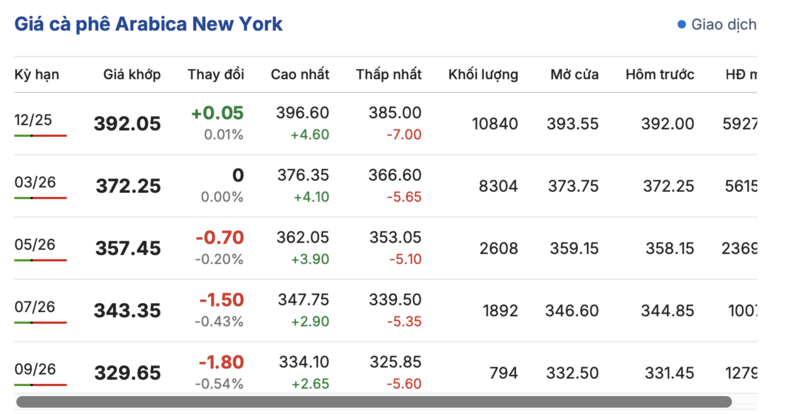
Task: Click the range bar under 03/26
Action: pos(40,198)
